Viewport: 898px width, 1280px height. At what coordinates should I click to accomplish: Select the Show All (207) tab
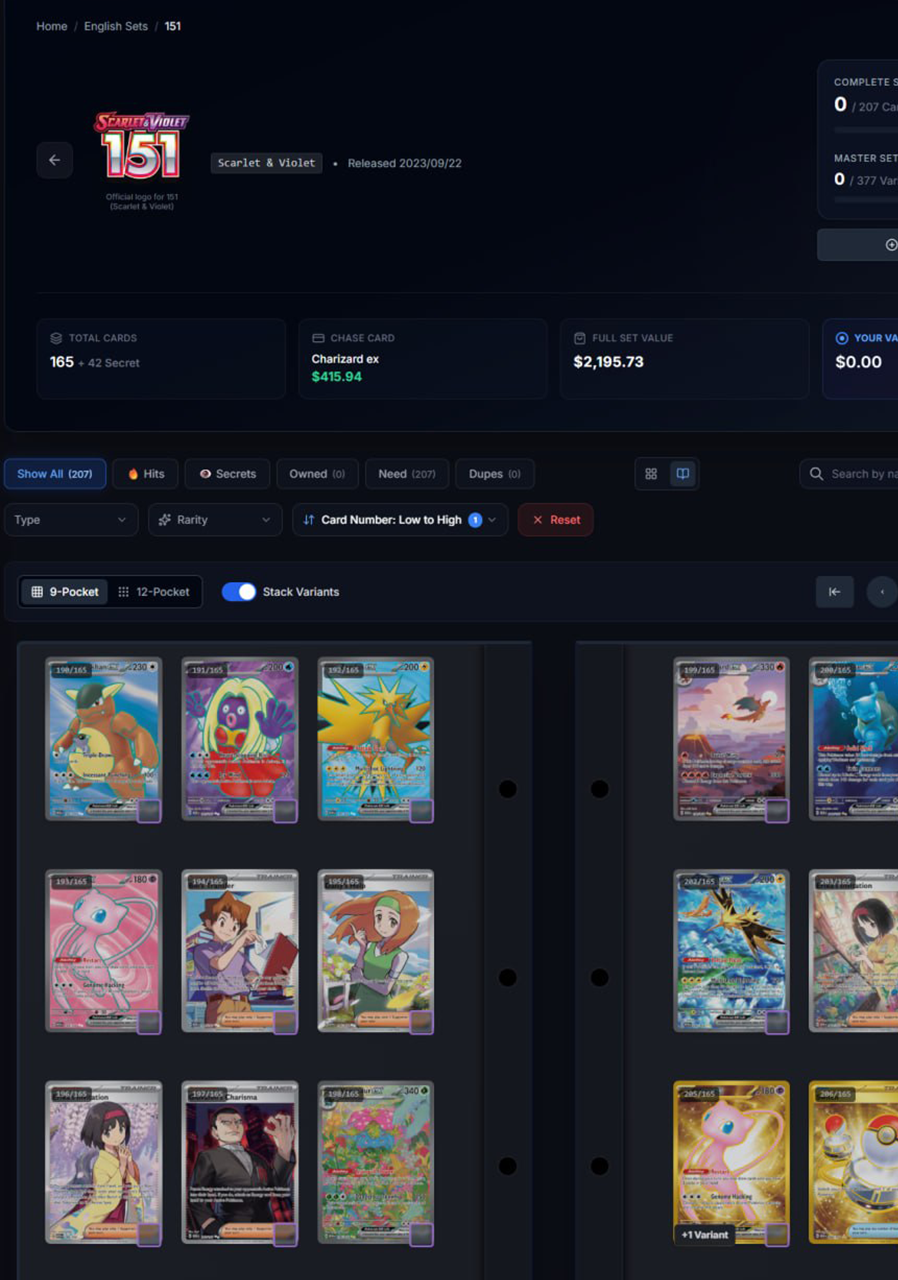(55, 474)
